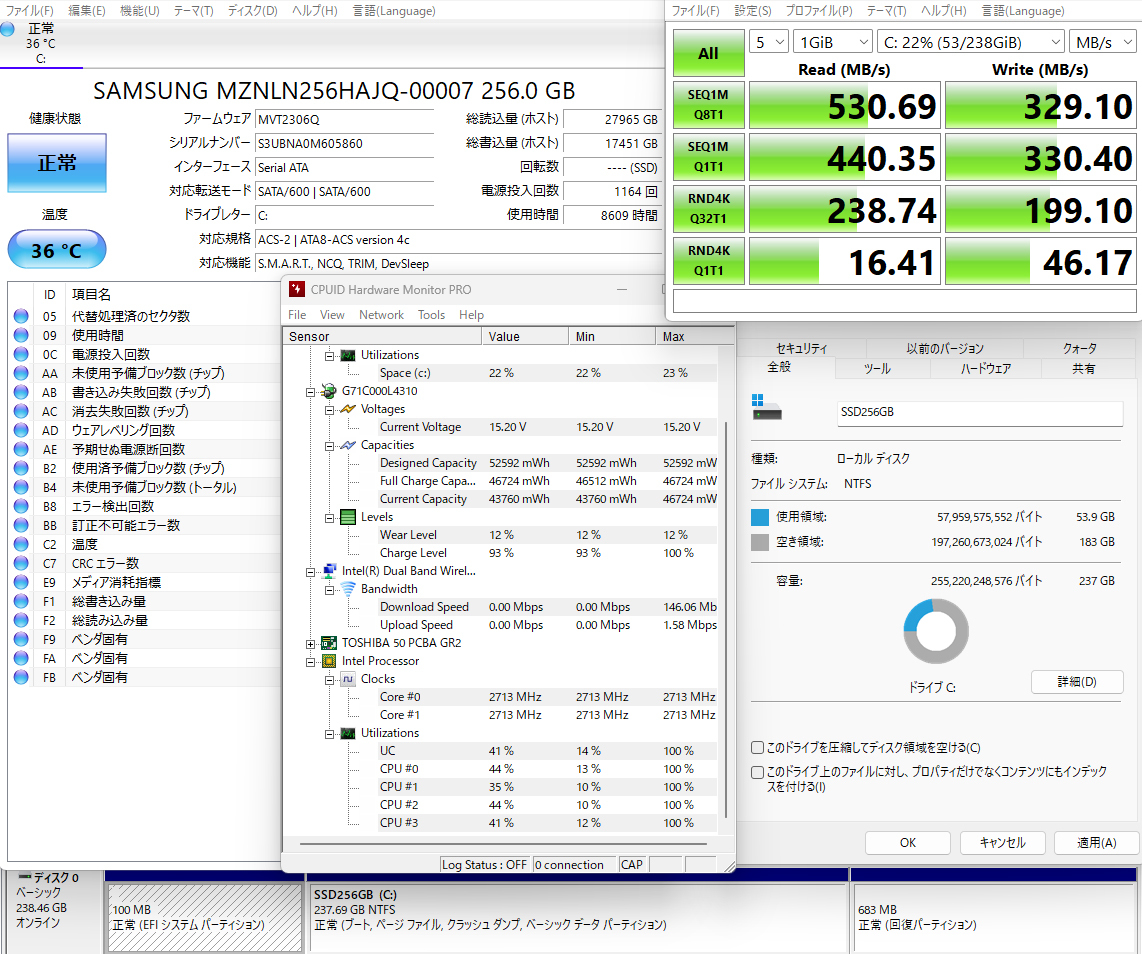Image resolution: width=1142 pixels, height=954 pixels.
Task: Click the TOSHIBA 50 PCBA GR2 drive icon
Action: pyautogui.click(x=329, y=643)
